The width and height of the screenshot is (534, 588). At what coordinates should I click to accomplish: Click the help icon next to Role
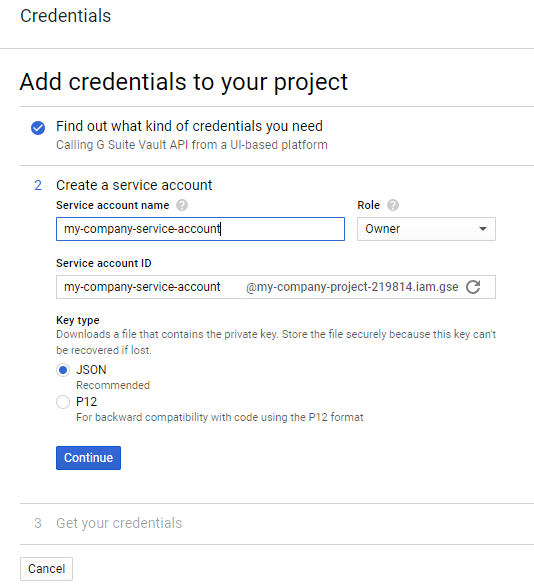pos(393,205)
